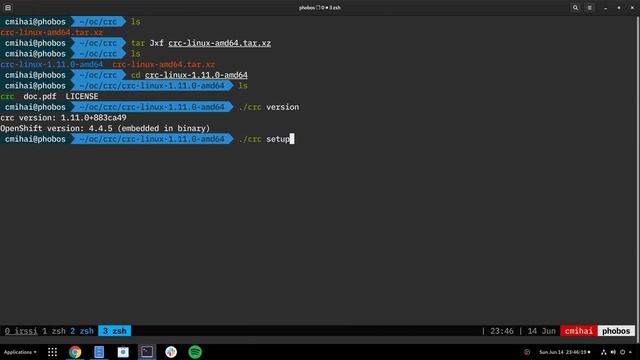Open the blue files app in taskbar

point(99,352)
